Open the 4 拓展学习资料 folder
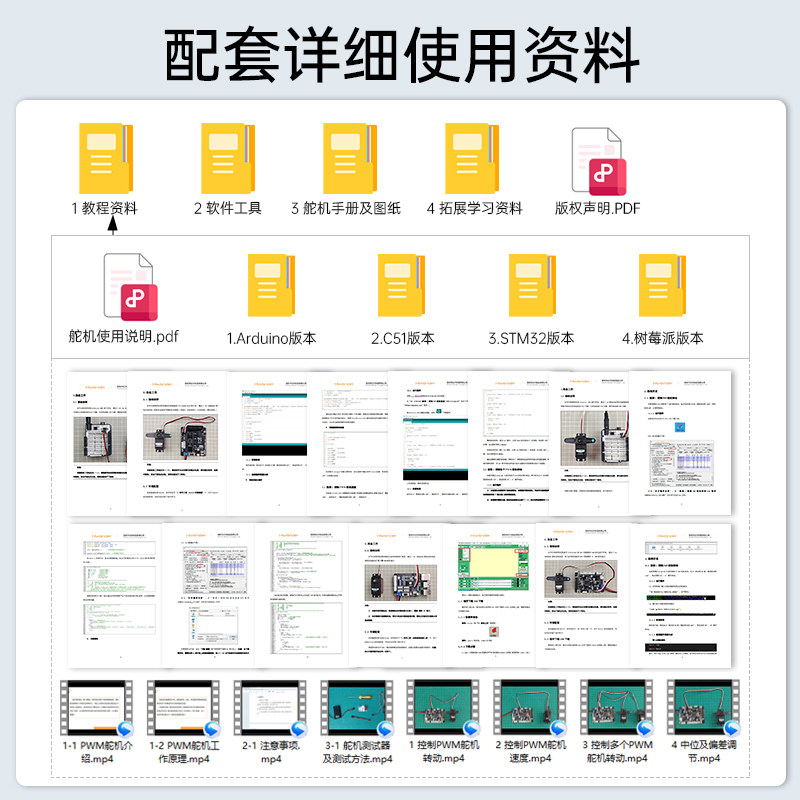 tap(471, 158)
